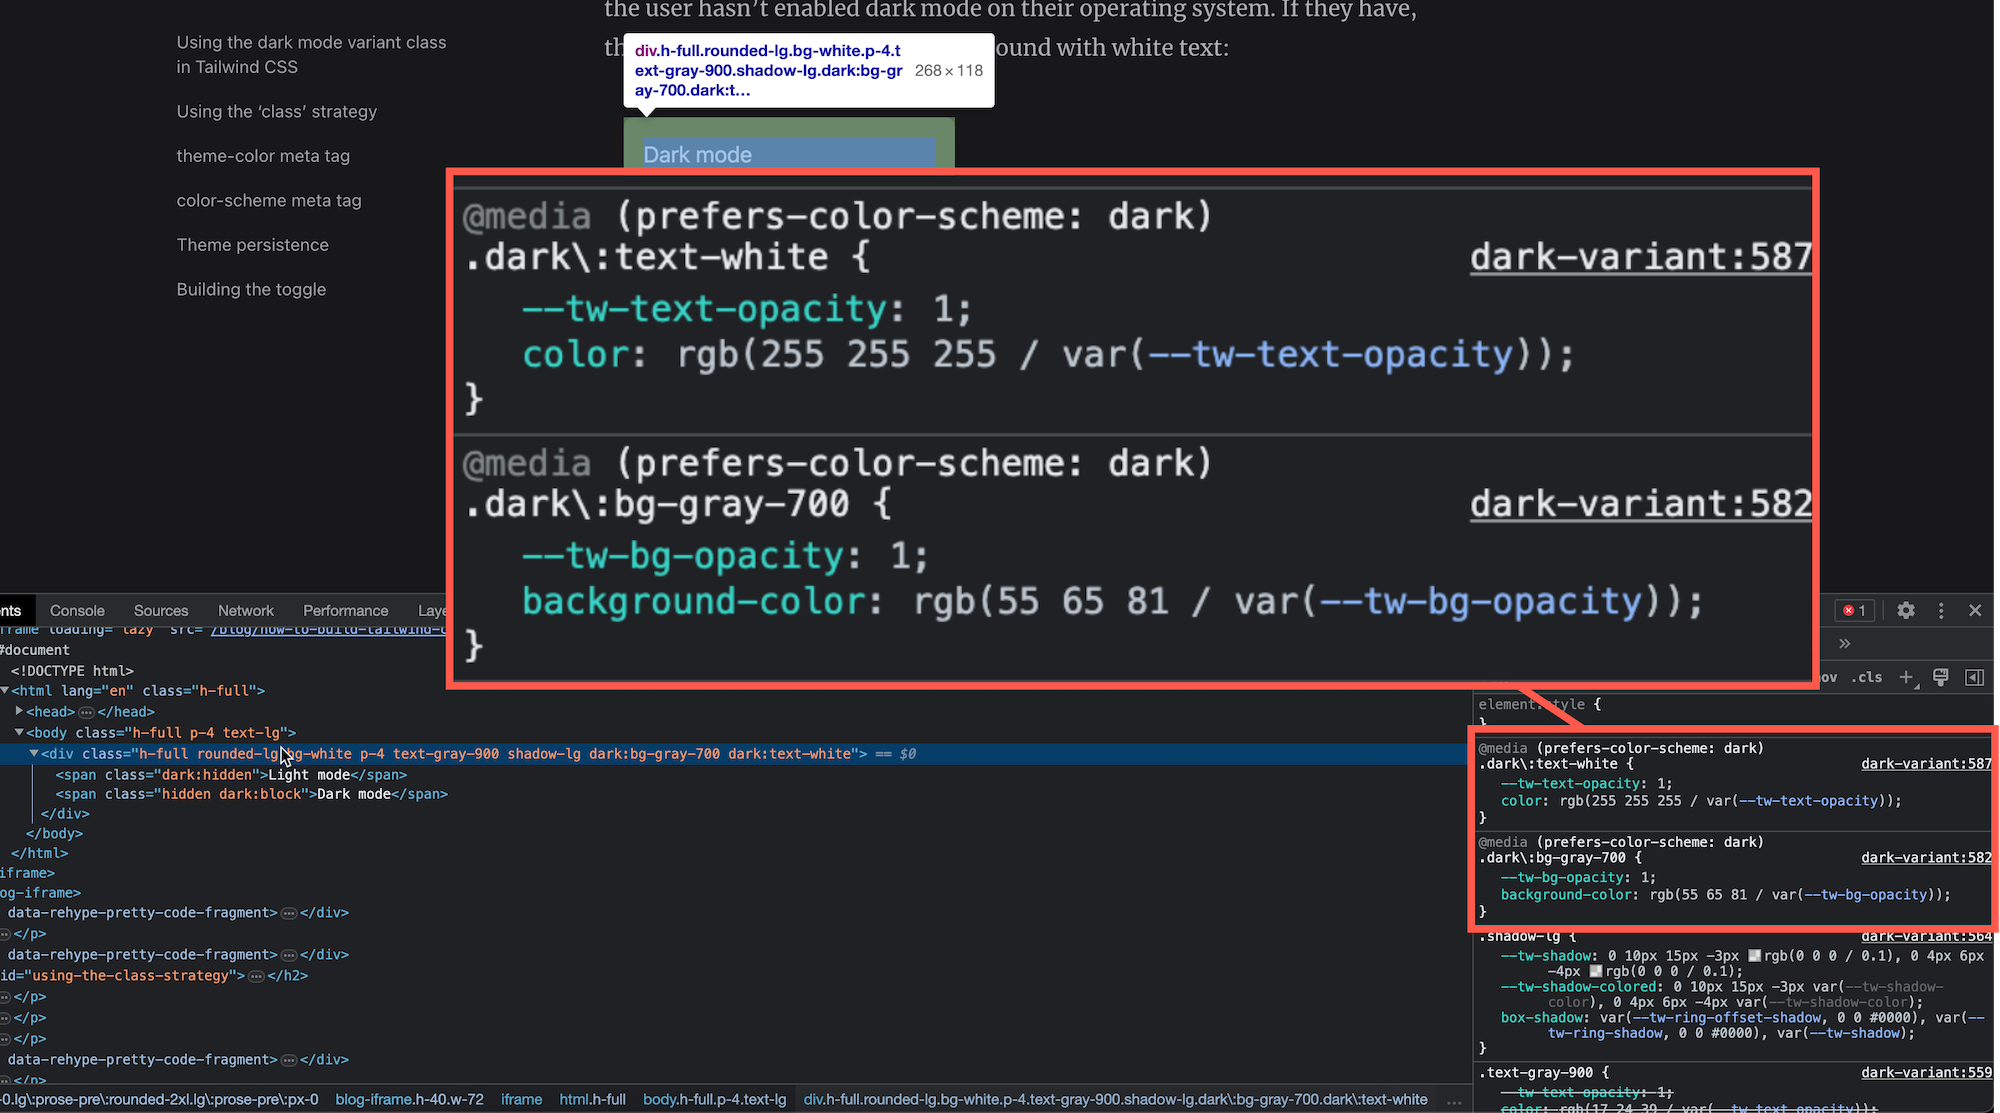The height and width of the screenshot is (1113, 2000).
Task: Switch to the Network tab
Action: click(x=245, y=610)
